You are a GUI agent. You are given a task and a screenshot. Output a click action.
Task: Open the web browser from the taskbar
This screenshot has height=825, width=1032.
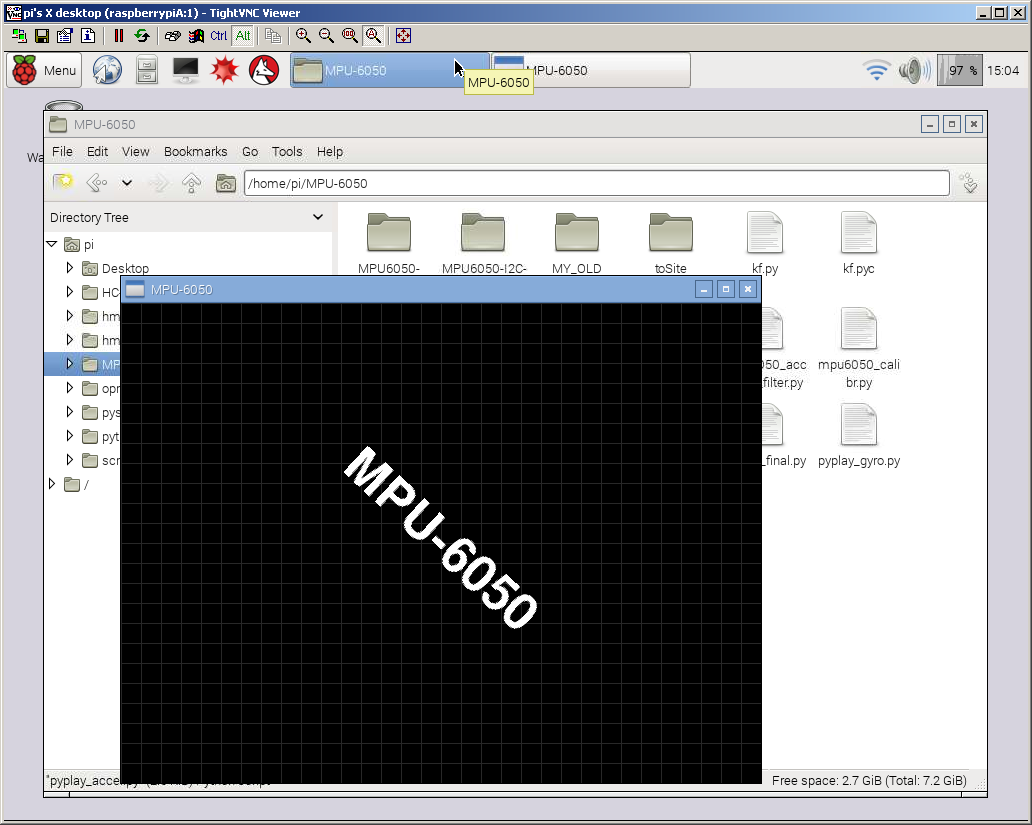click(107, 70)
